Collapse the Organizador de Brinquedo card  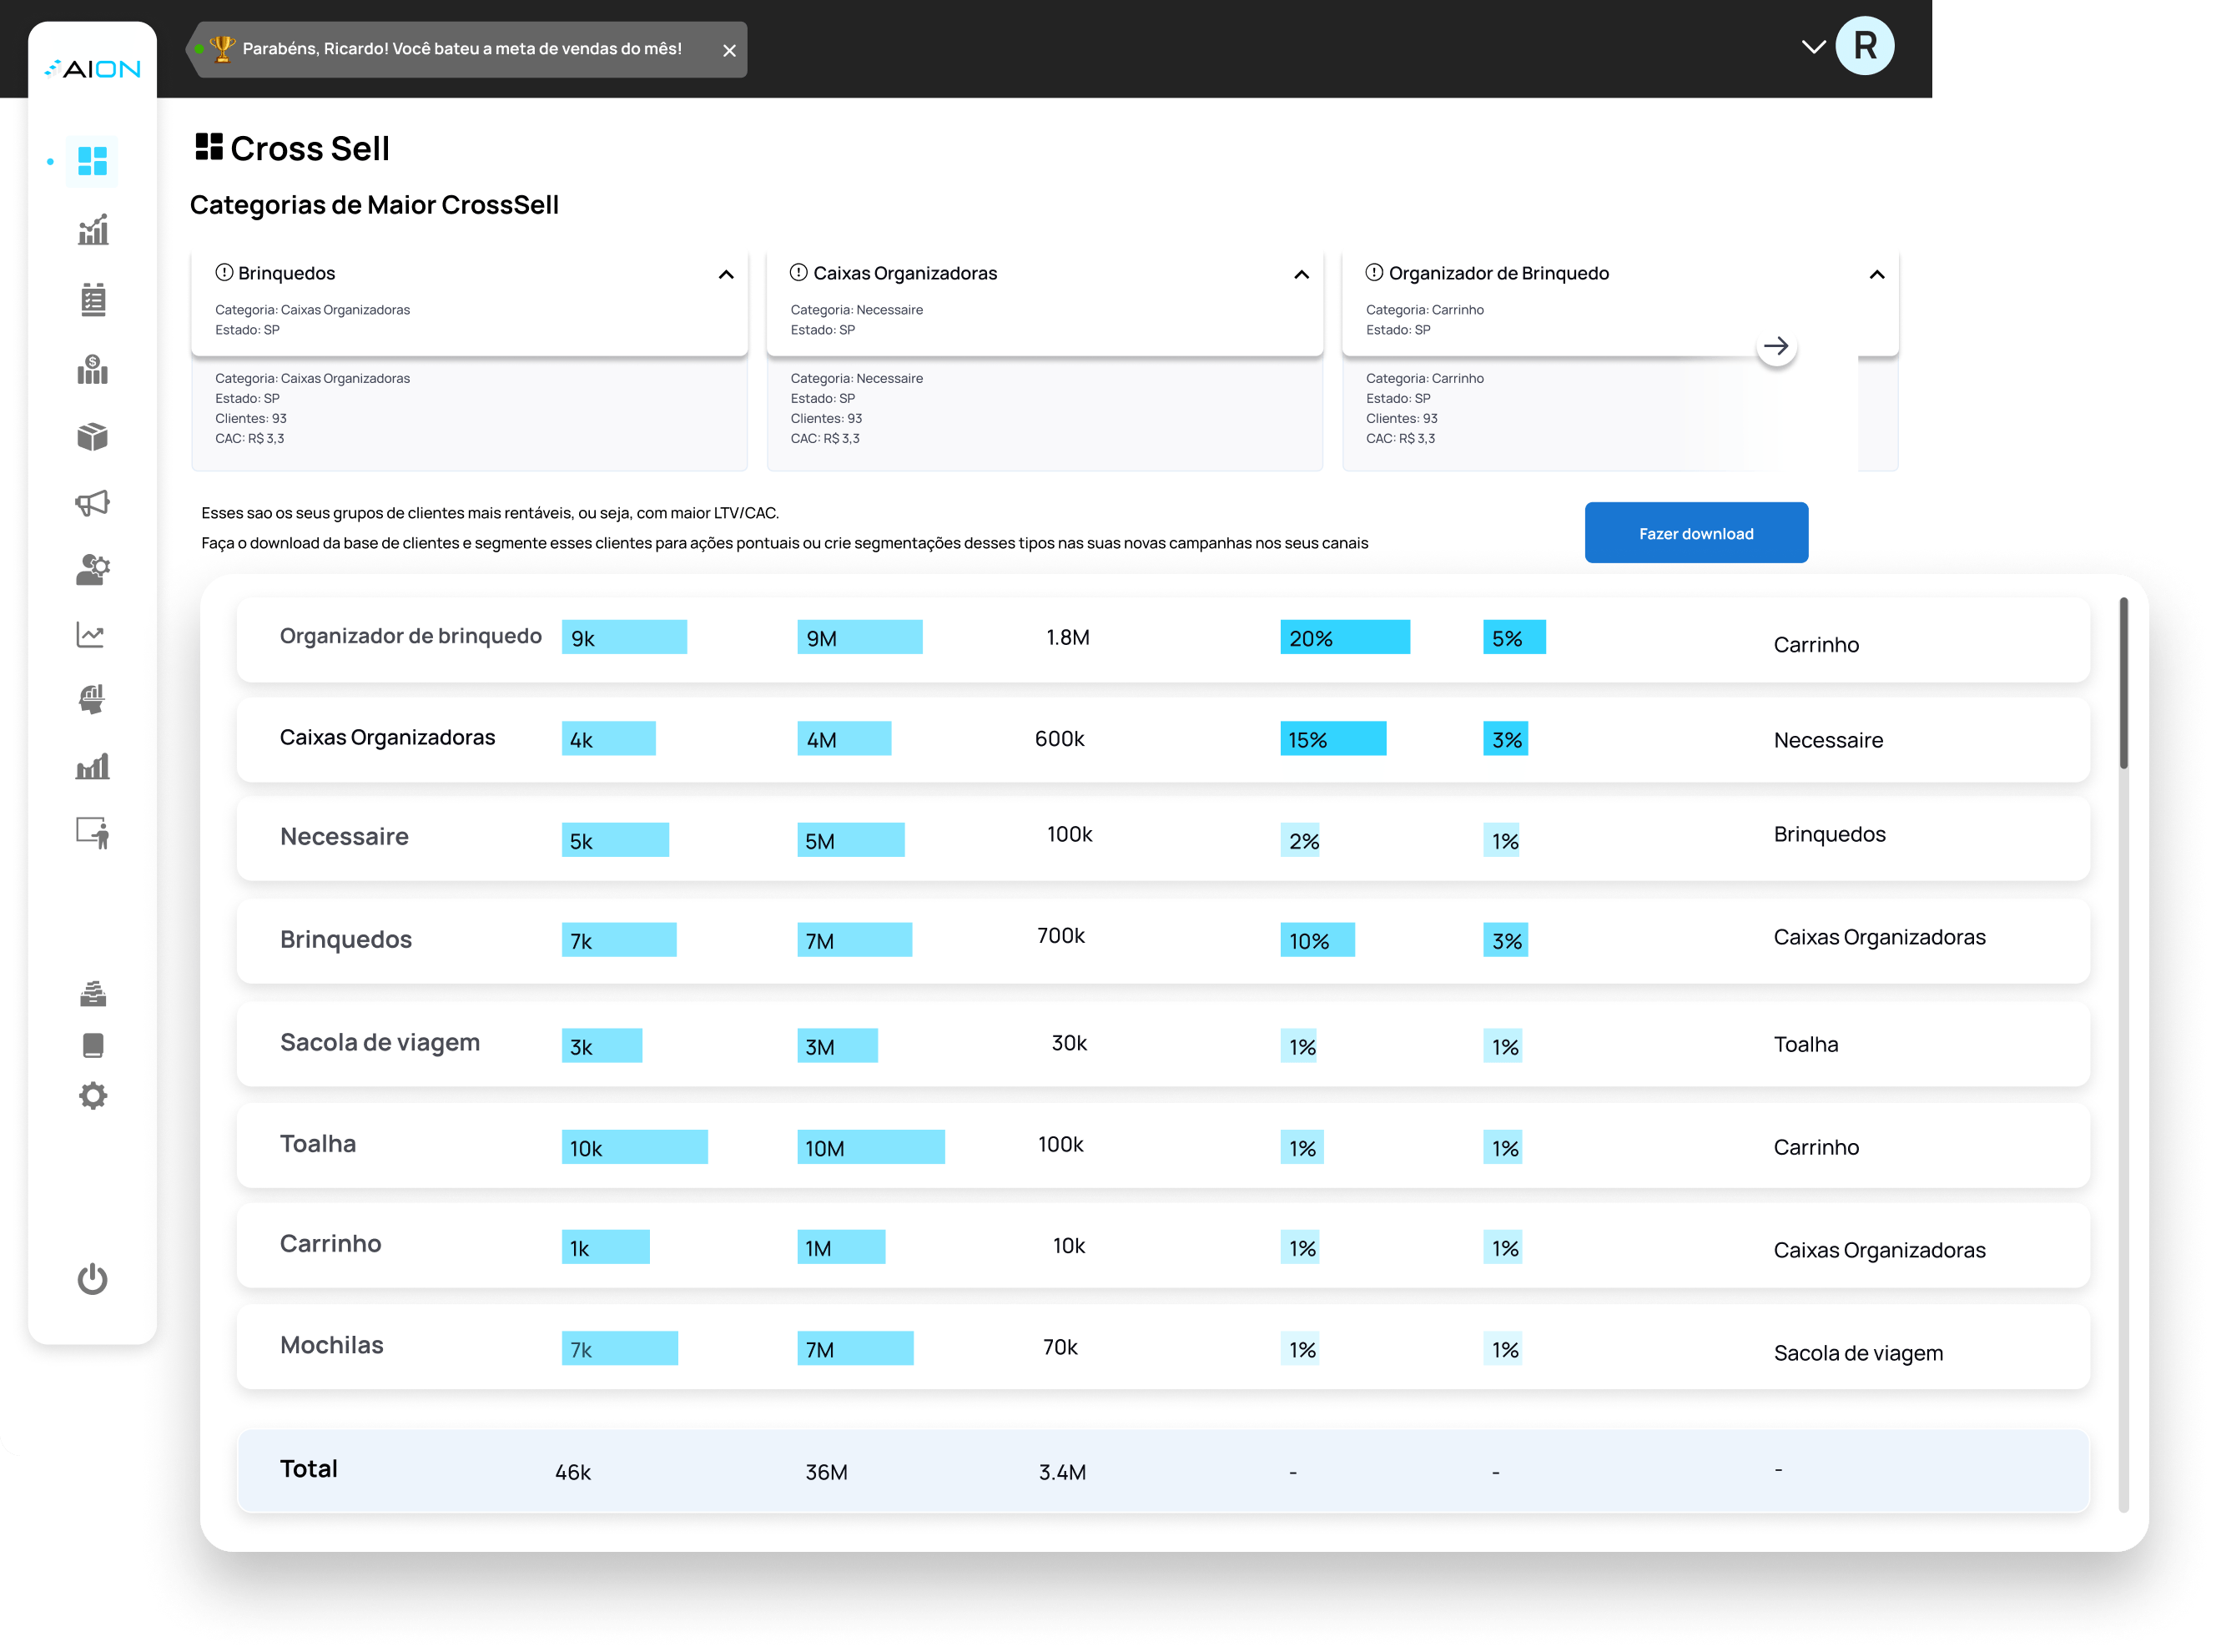tap(1877, 273)
